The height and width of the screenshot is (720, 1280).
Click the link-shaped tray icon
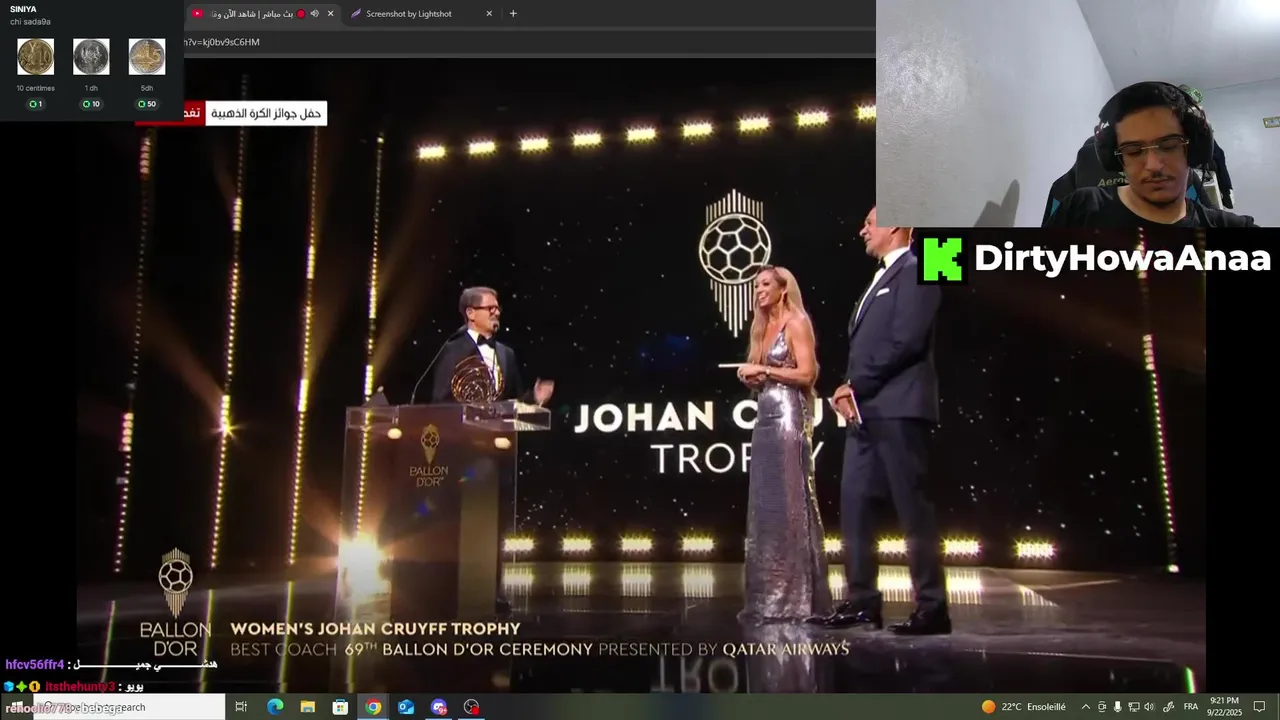[x=1169, y=707]
